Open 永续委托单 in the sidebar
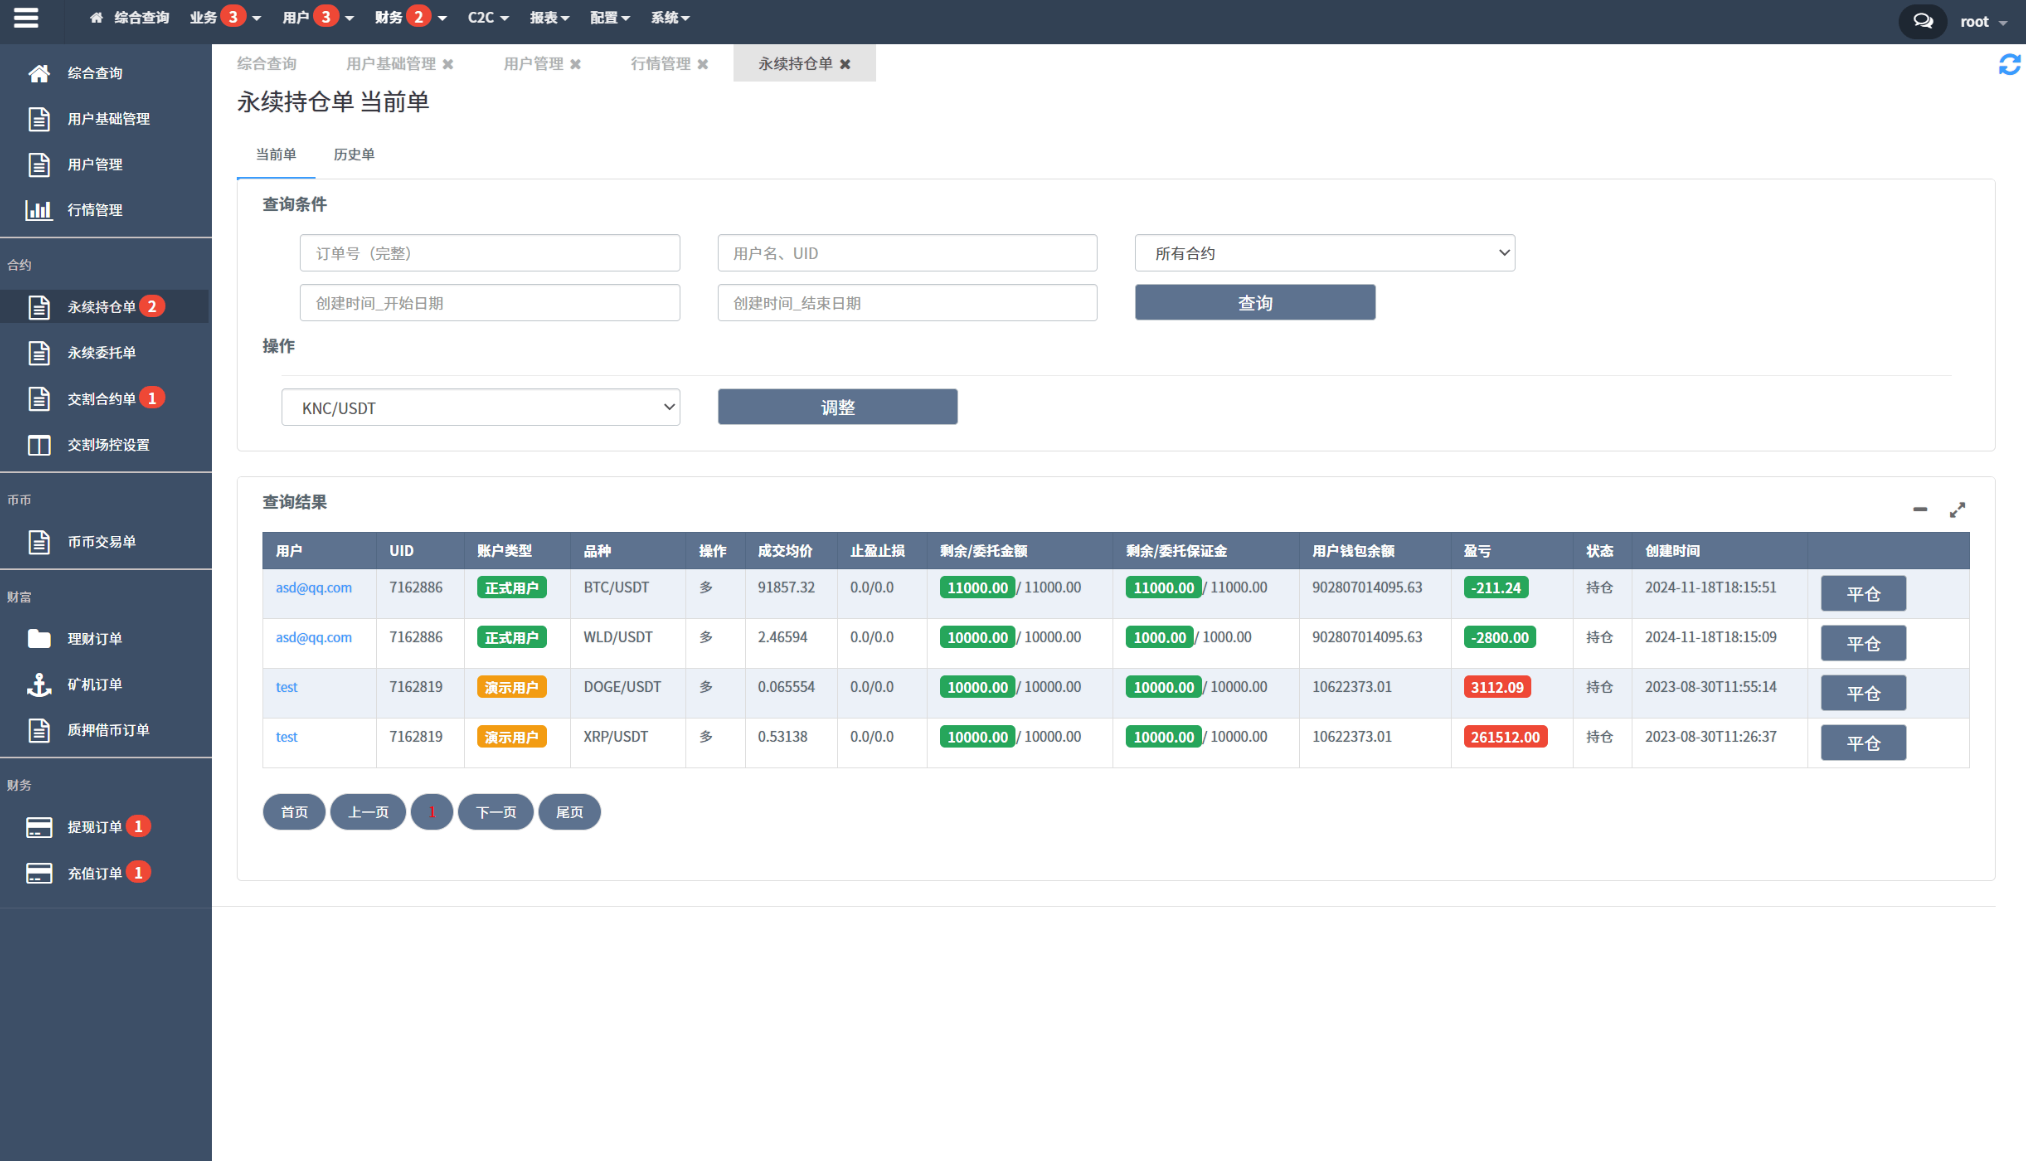The width and height of the screenshot is (2026, 1161). pyautogui.click(x=102, y=353)
